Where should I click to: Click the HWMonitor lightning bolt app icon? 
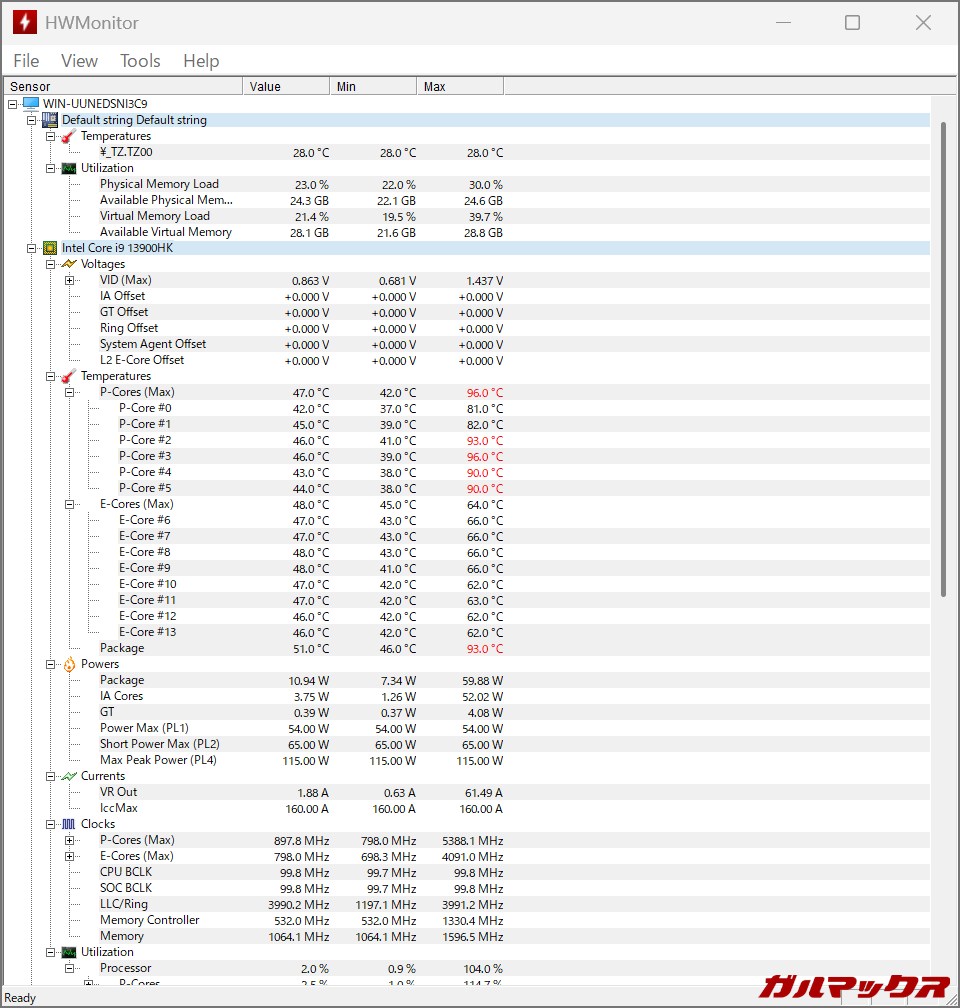24,22
